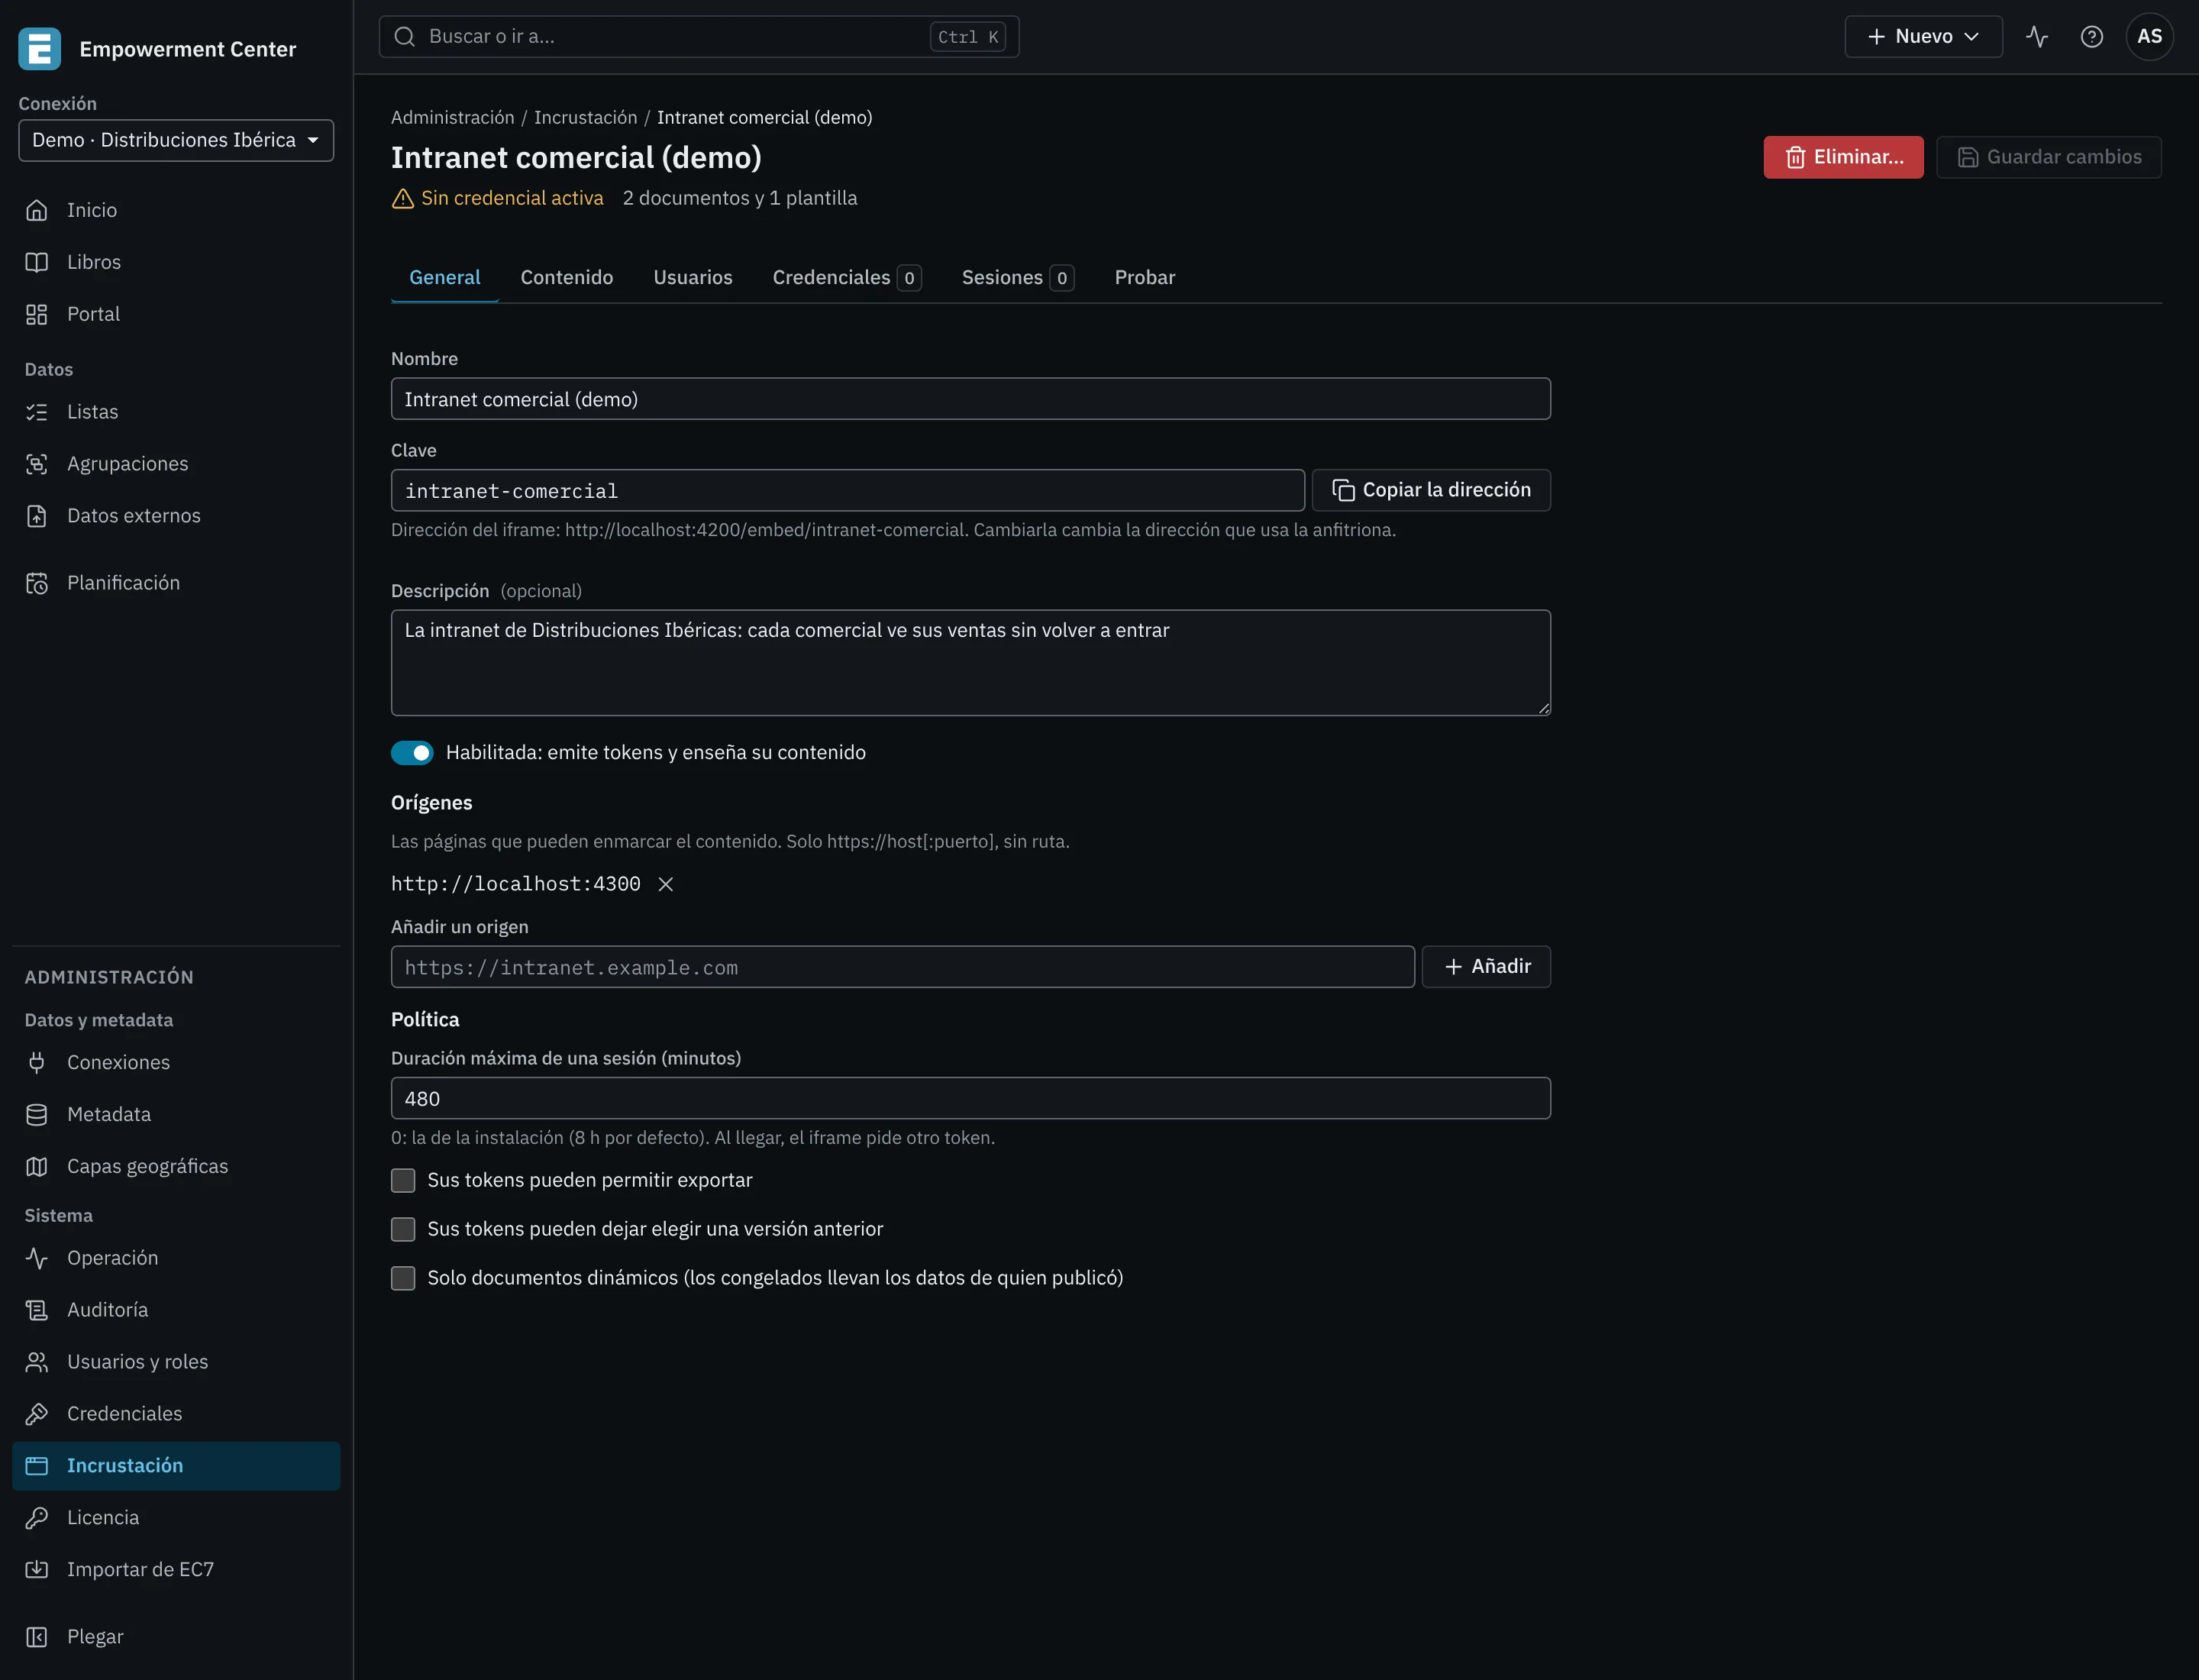Open Planificación in sidebar
The image size is (2199, 1680).
pos(176,583)
